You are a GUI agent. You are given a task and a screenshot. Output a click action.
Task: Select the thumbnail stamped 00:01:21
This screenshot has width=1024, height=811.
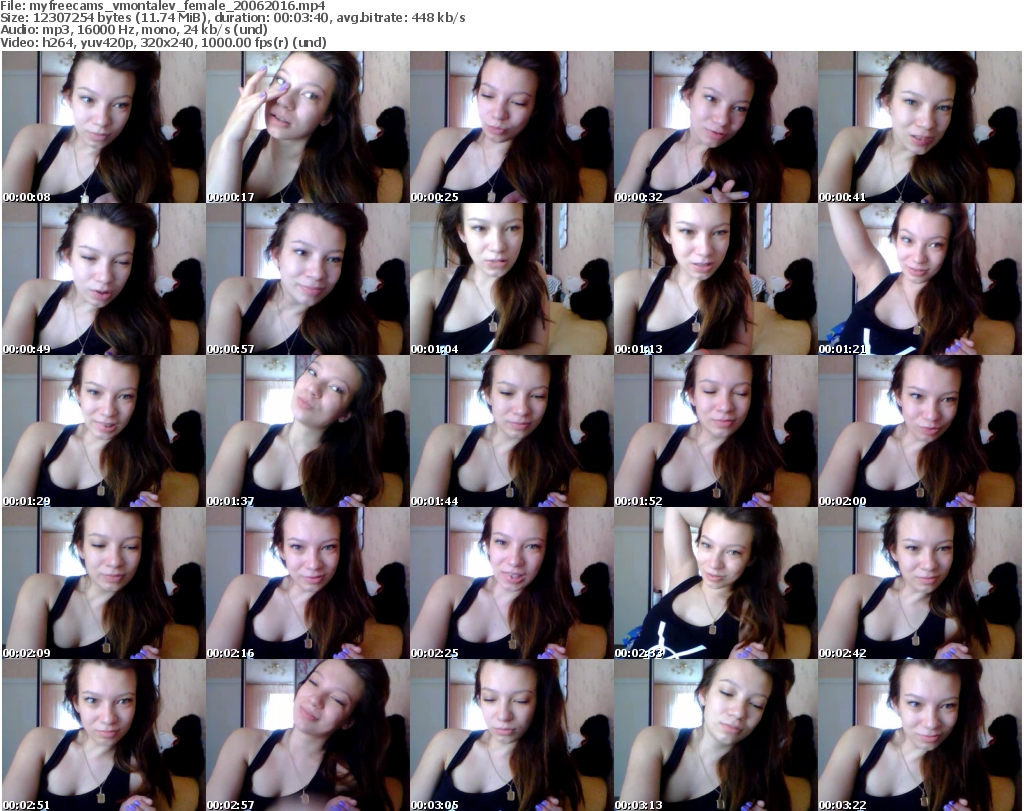[920, 279]
